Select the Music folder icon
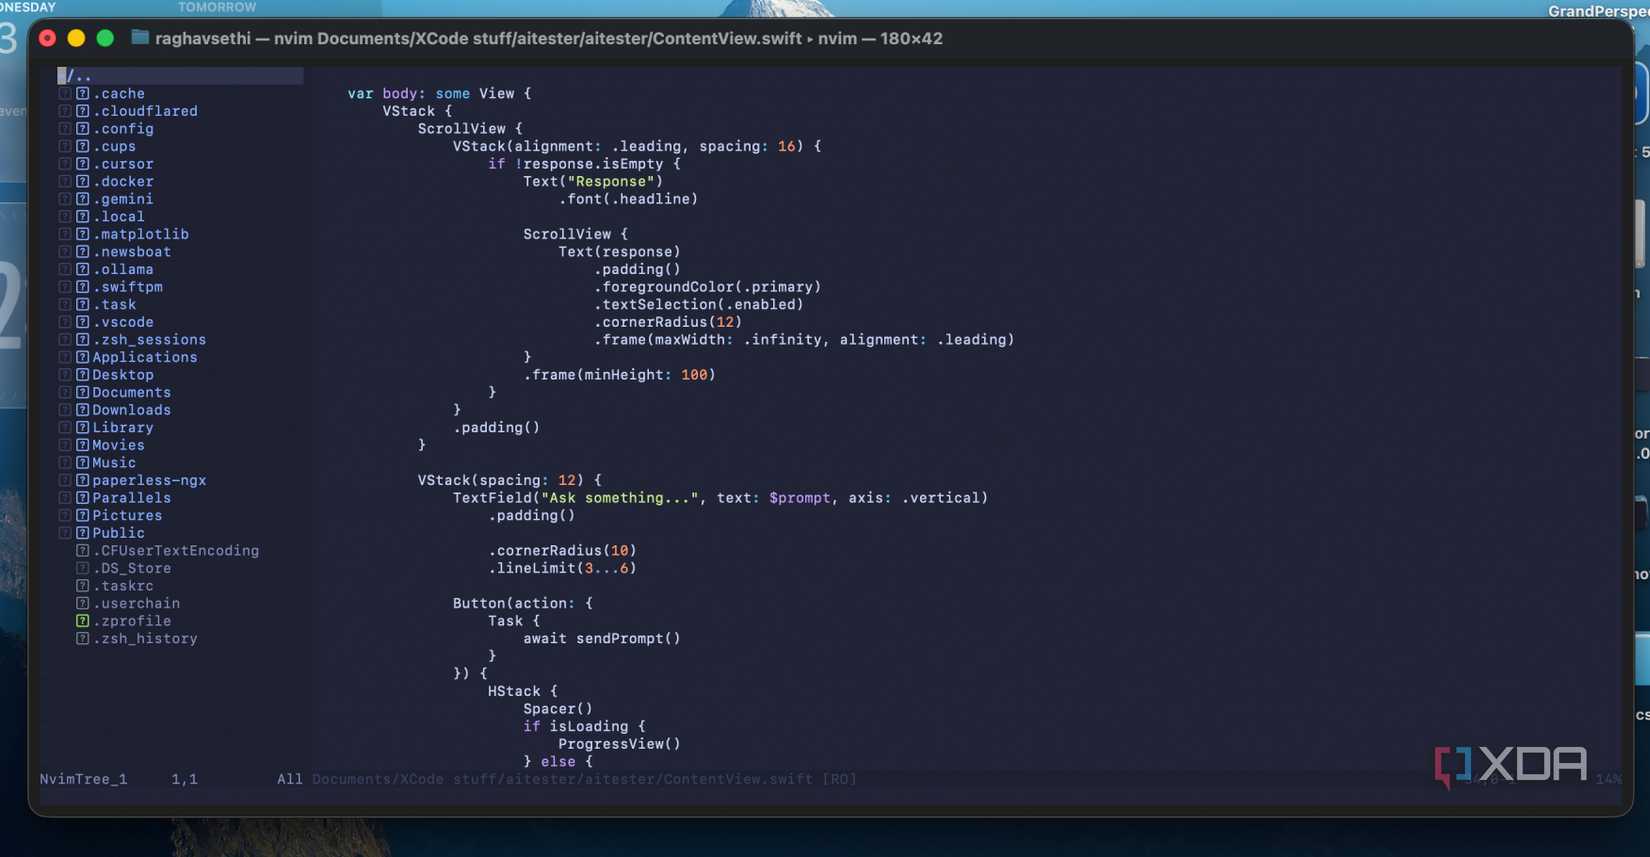 click(83, 463)
